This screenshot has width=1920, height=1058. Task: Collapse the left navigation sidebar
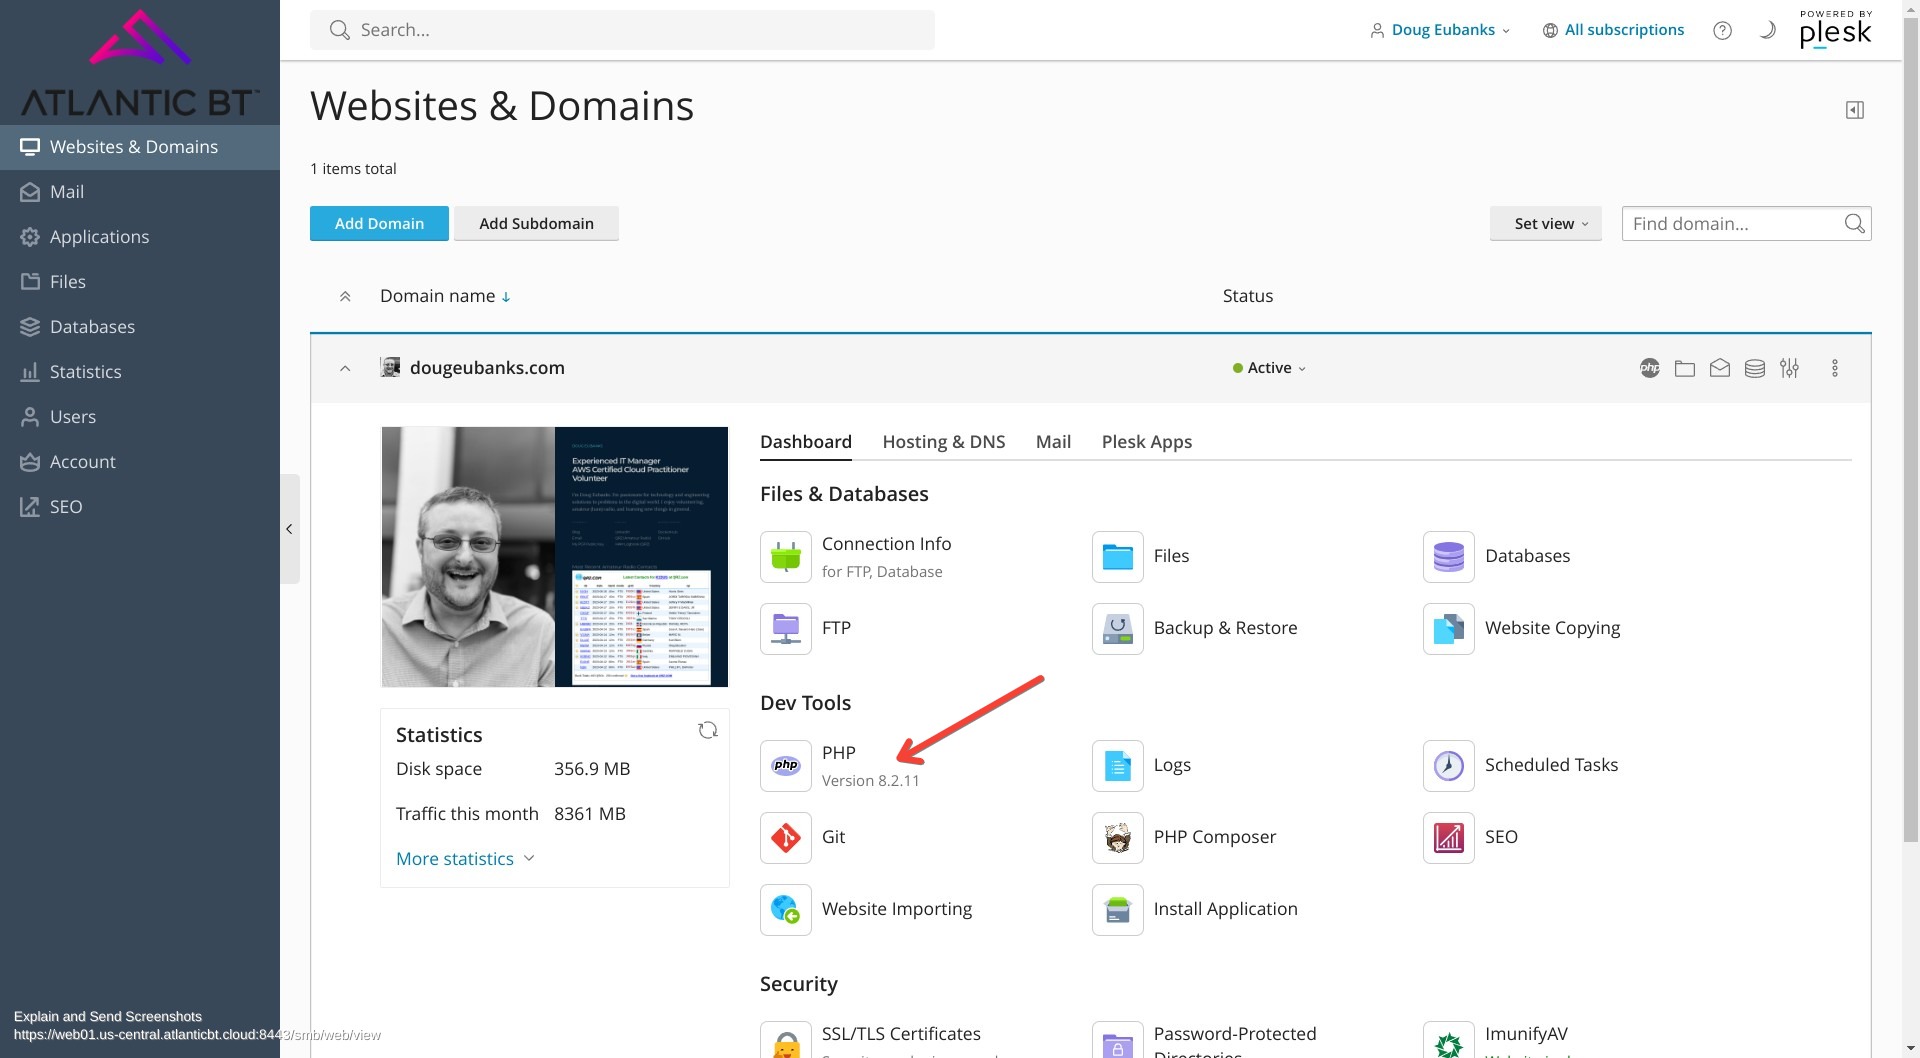pyautogui.click(x=290, y=529)
